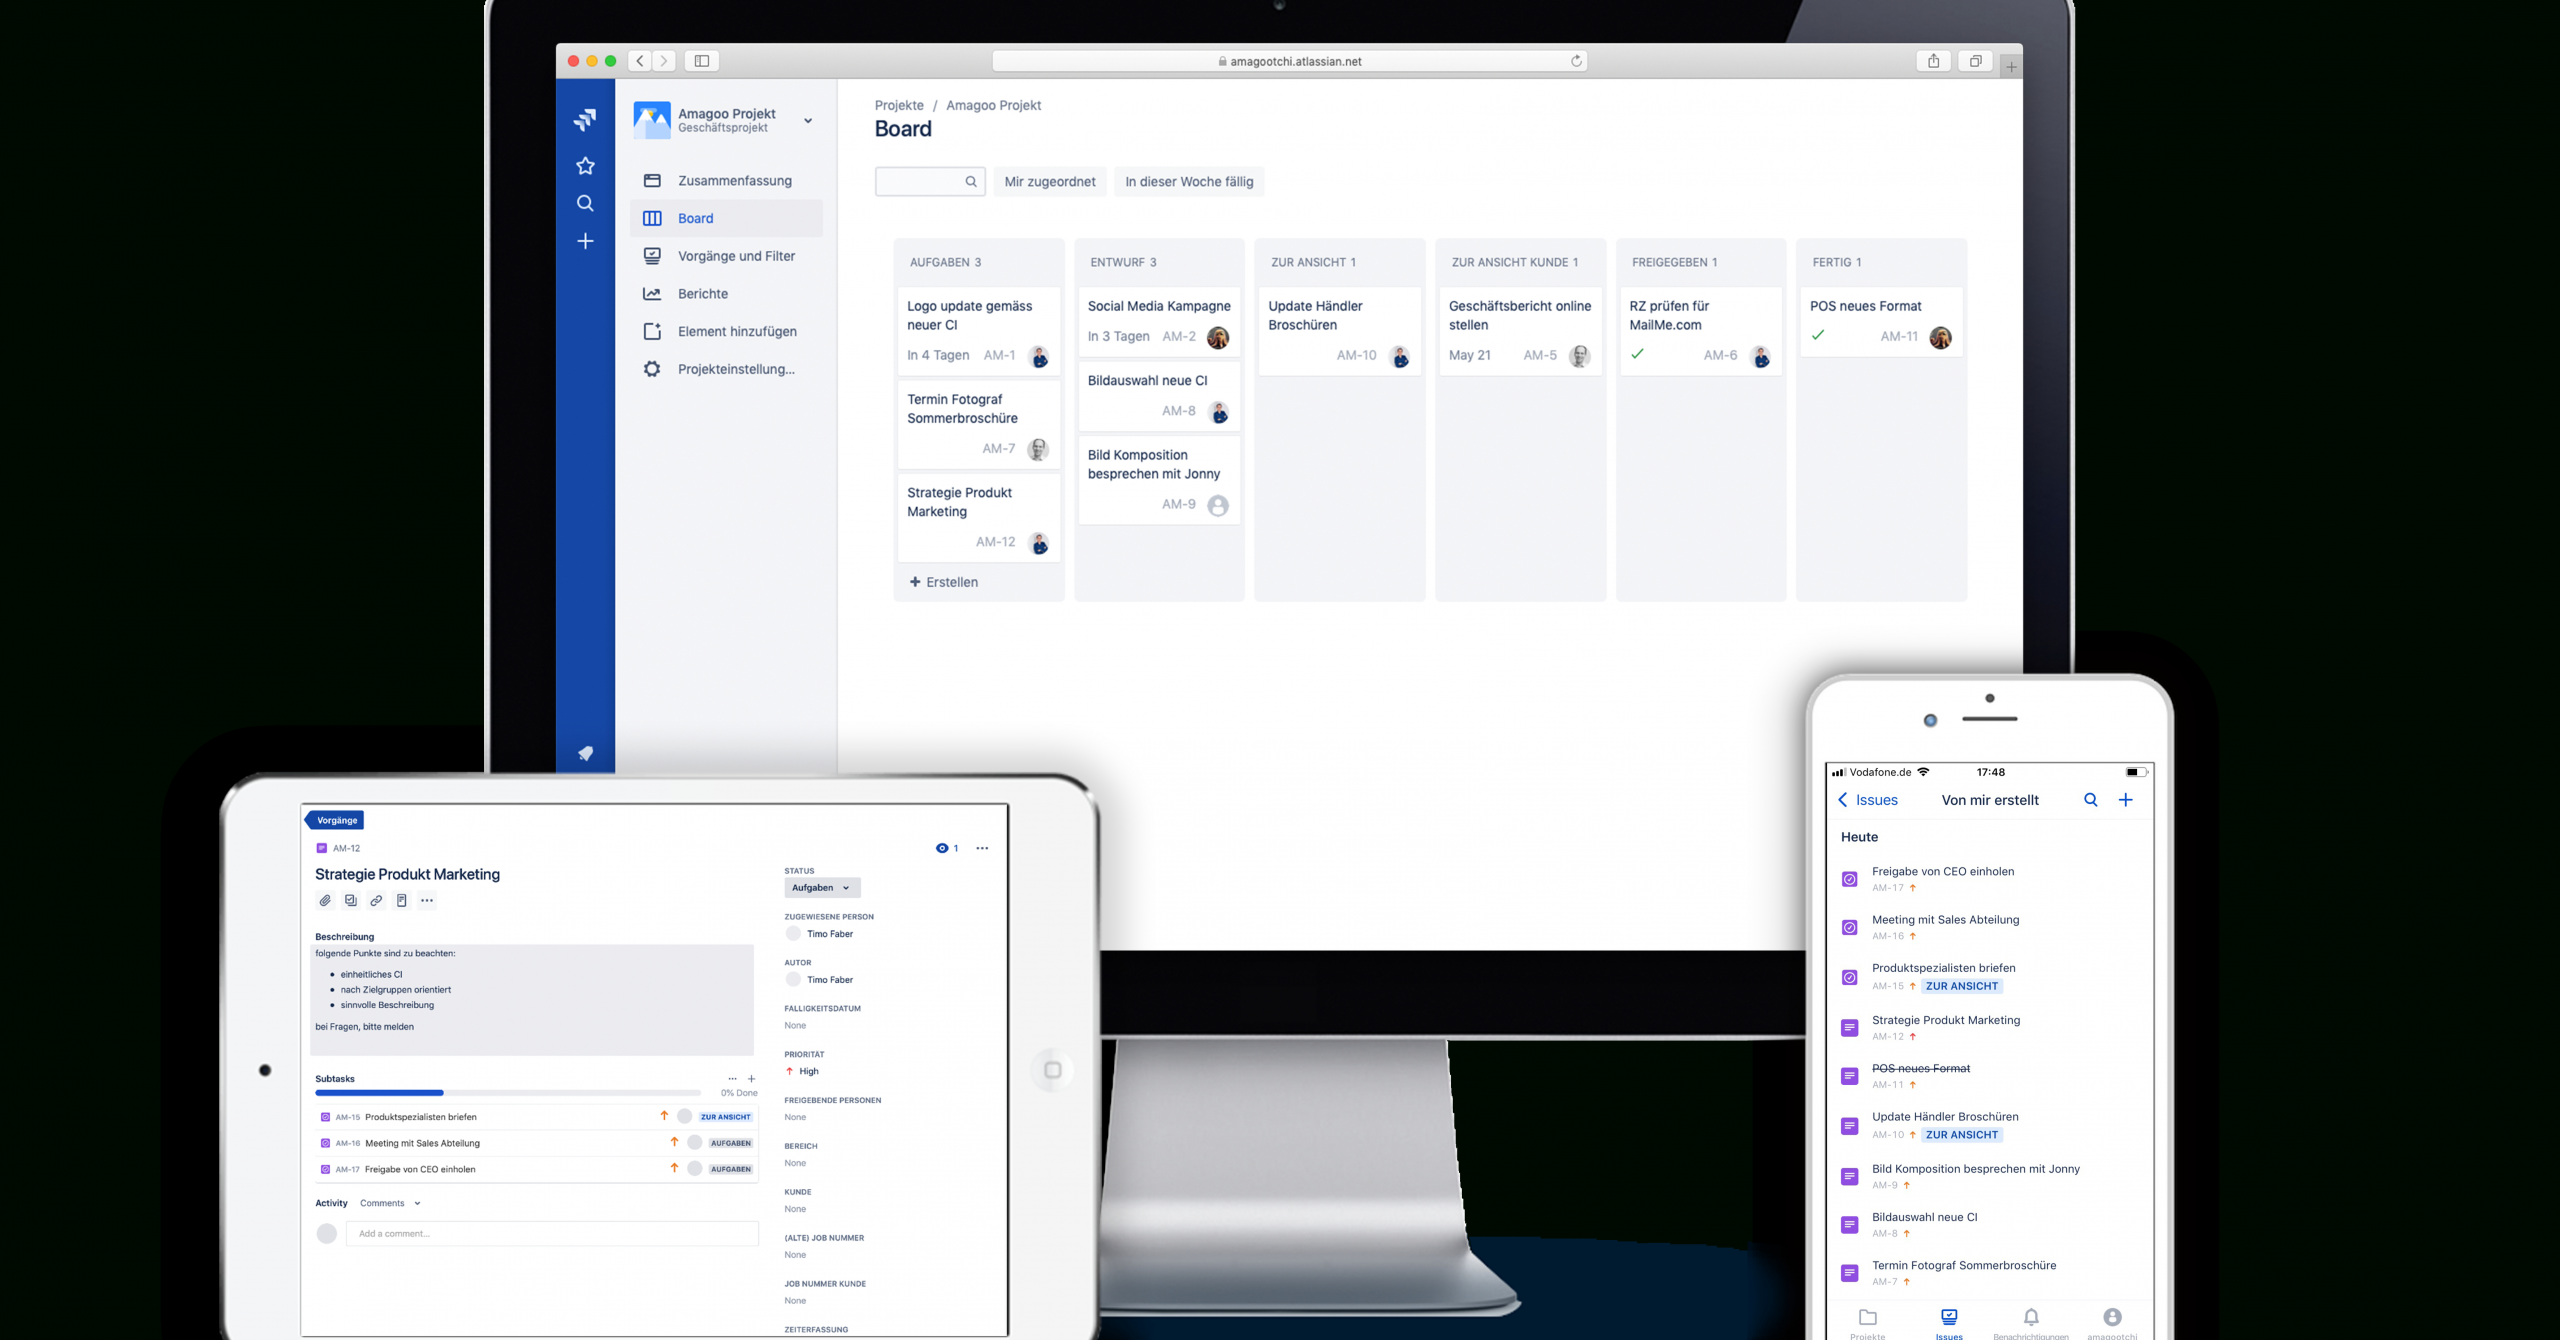Click High priority value on tablet
Image resolution: width=2560 pixels, height=1340 pixels.
(802, 1071)
